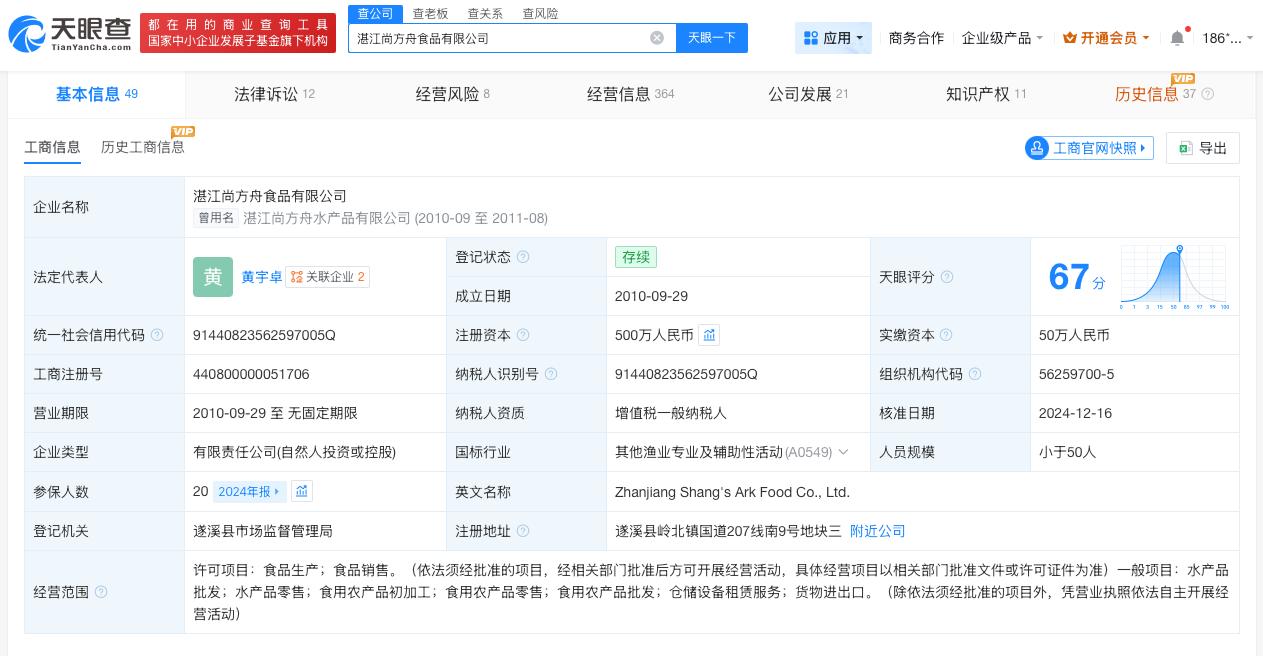
Task: Click credit code 91440823562597005Q under 统一社会信用代码
Action: tap(264, 335)
